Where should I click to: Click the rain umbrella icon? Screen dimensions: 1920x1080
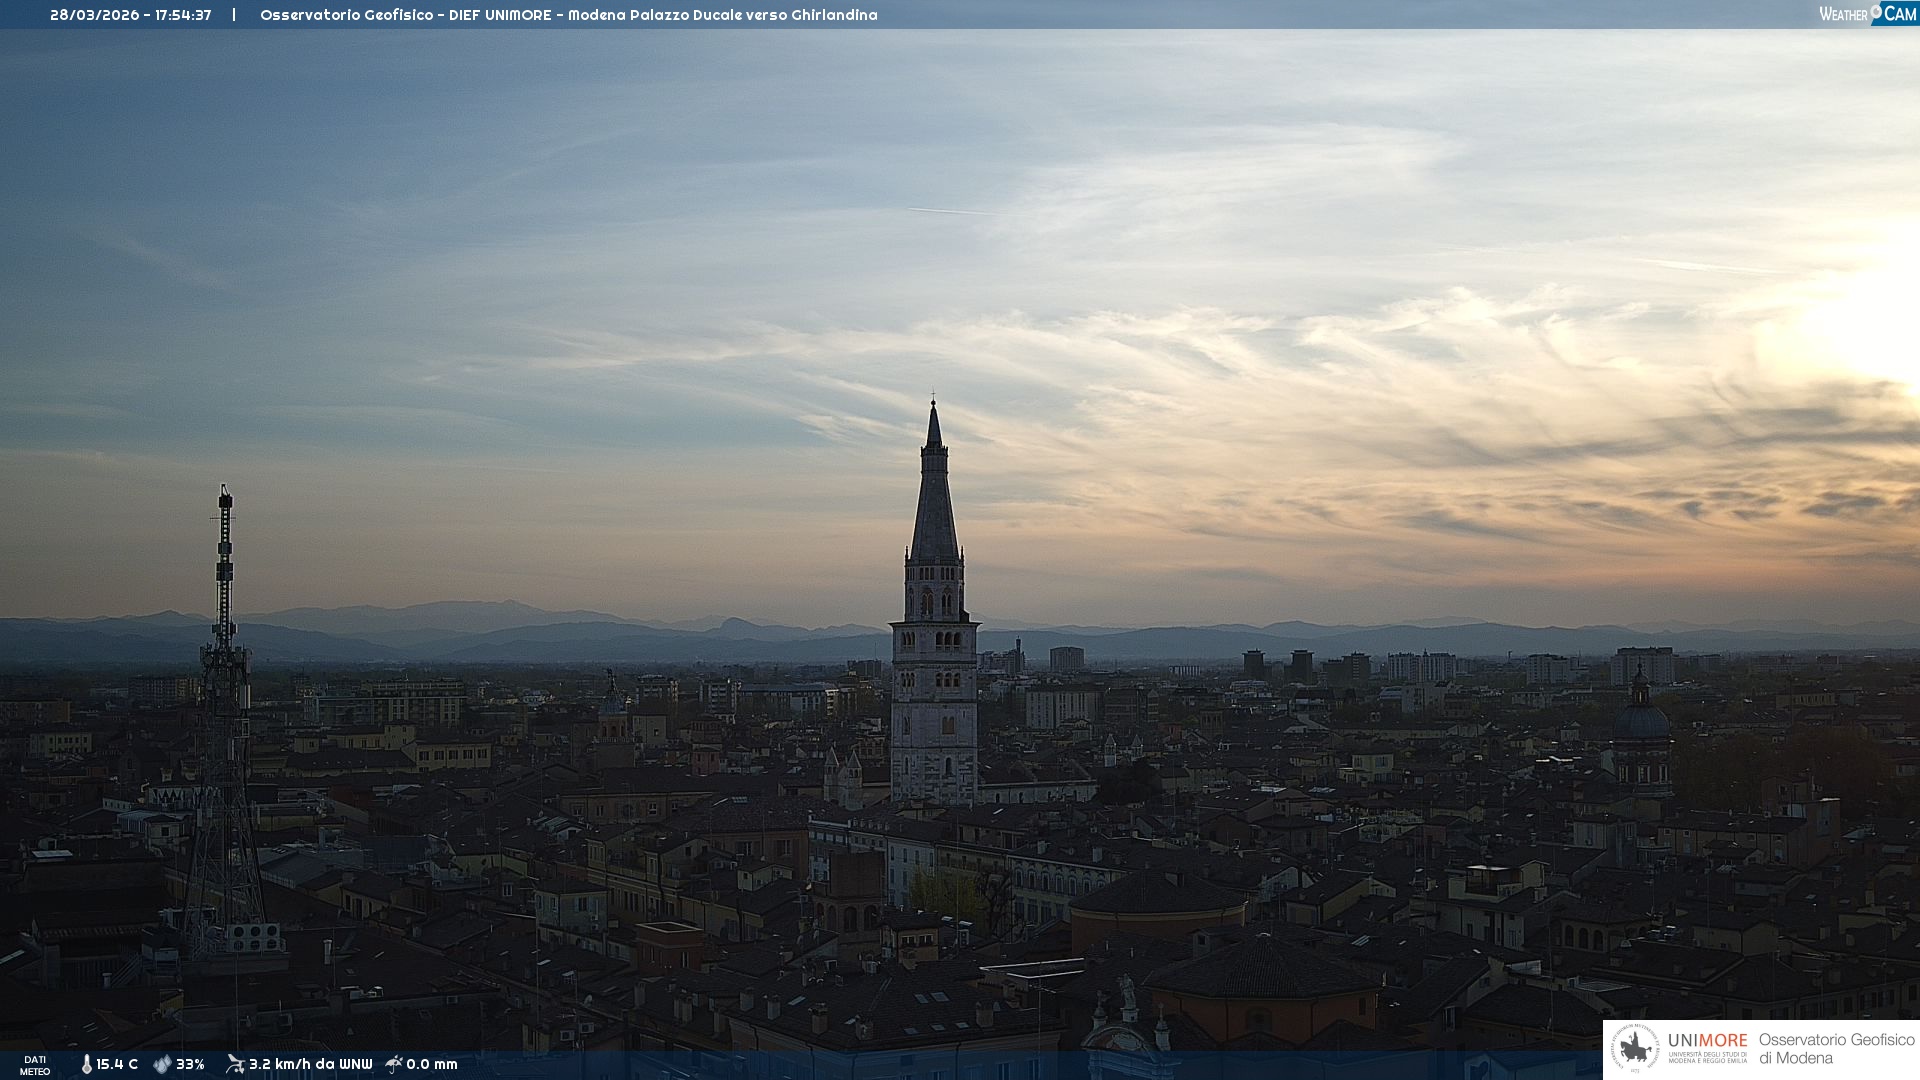click(394, 1064)
